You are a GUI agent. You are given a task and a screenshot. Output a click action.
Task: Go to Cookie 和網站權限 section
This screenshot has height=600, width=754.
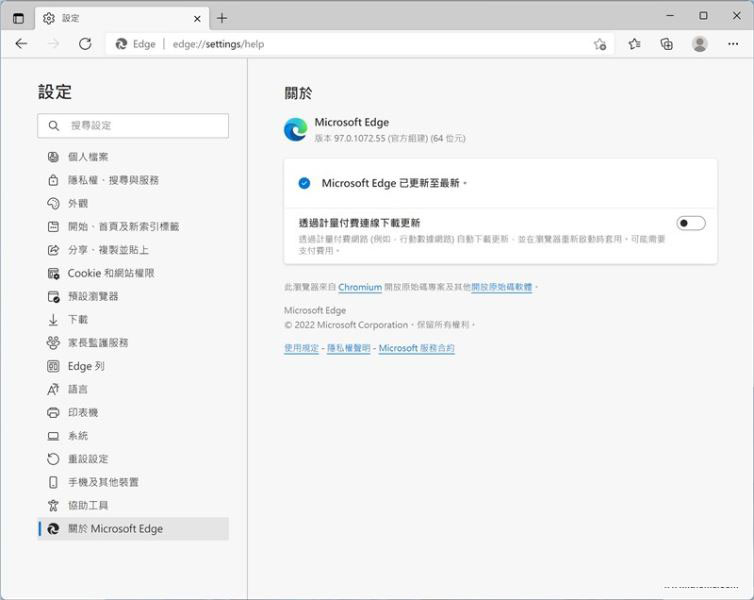(110, 273)
